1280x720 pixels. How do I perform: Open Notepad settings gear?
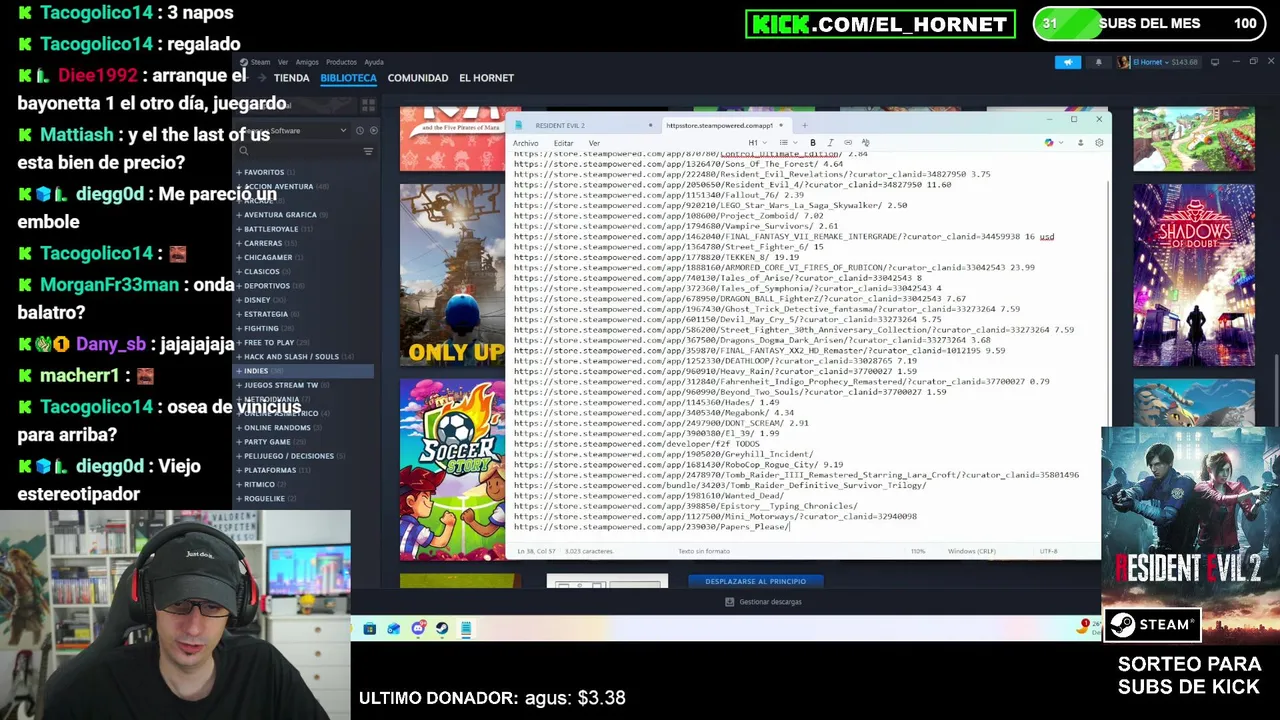click(x=1098, y=143)
